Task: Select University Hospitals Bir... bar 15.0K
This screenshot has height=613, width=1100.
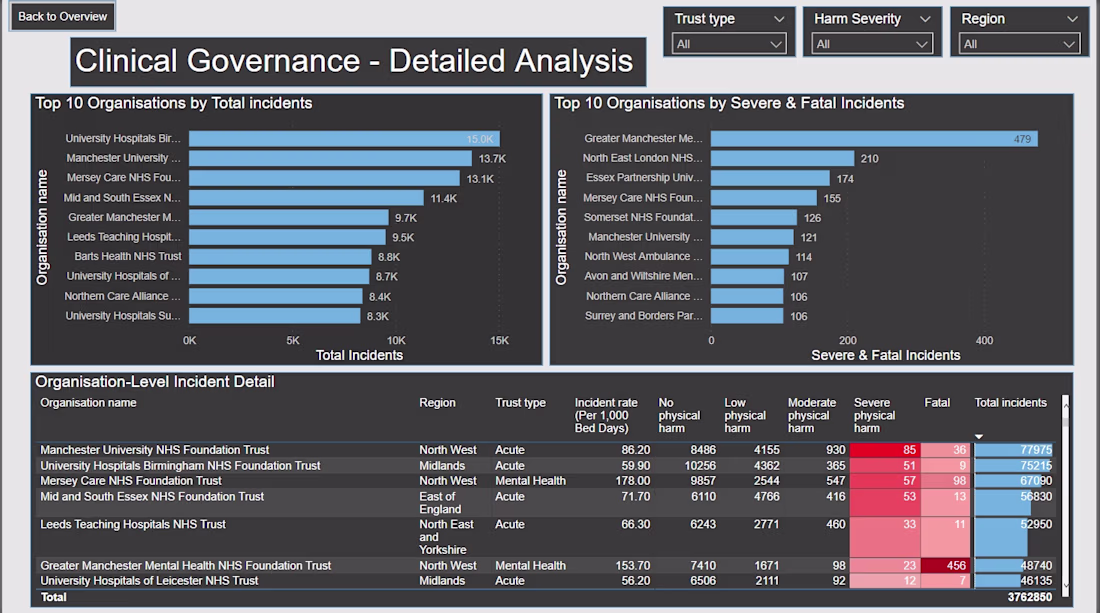Action: coord(344,139)
